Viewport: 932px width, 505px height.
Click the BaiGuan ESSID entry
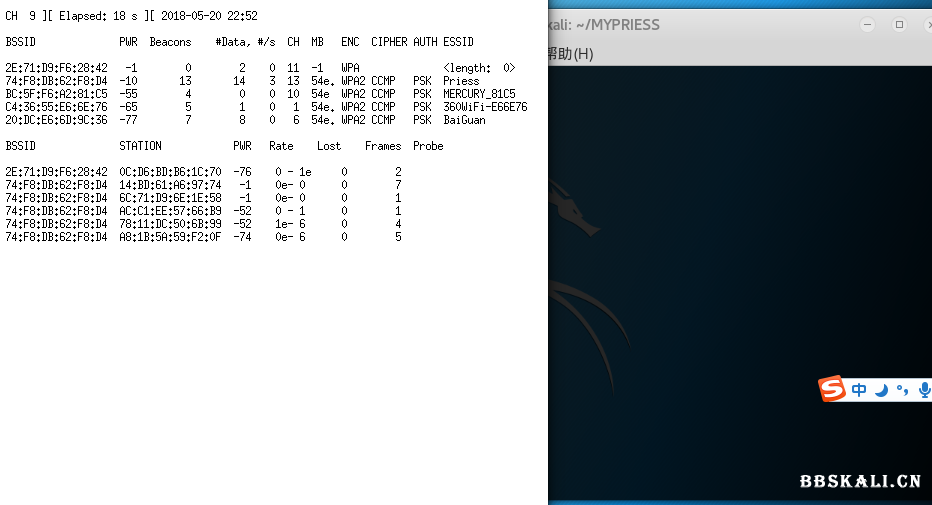(464, 120)
